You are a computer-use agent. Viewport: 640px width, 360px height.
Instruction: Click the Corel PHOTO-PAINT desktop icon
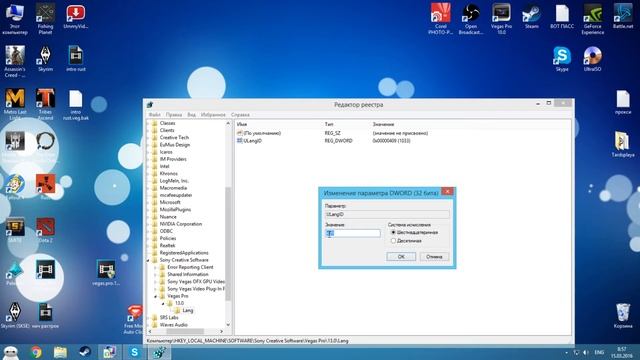441,19
